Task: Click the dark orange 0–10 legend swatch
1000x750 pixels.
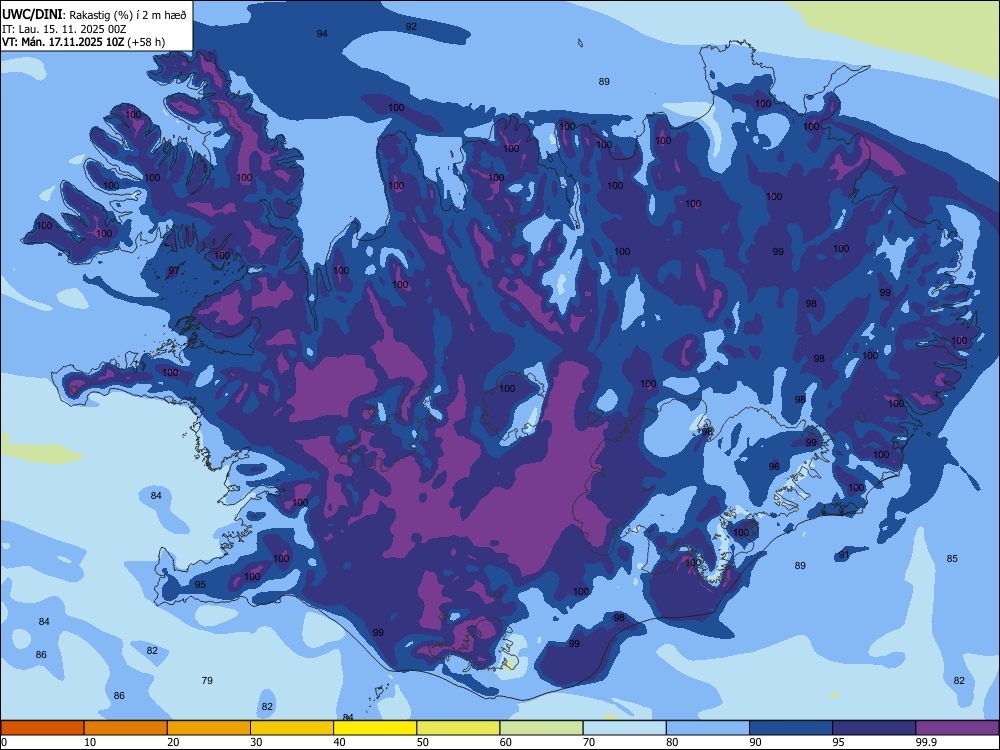Action: pos(42,728)
